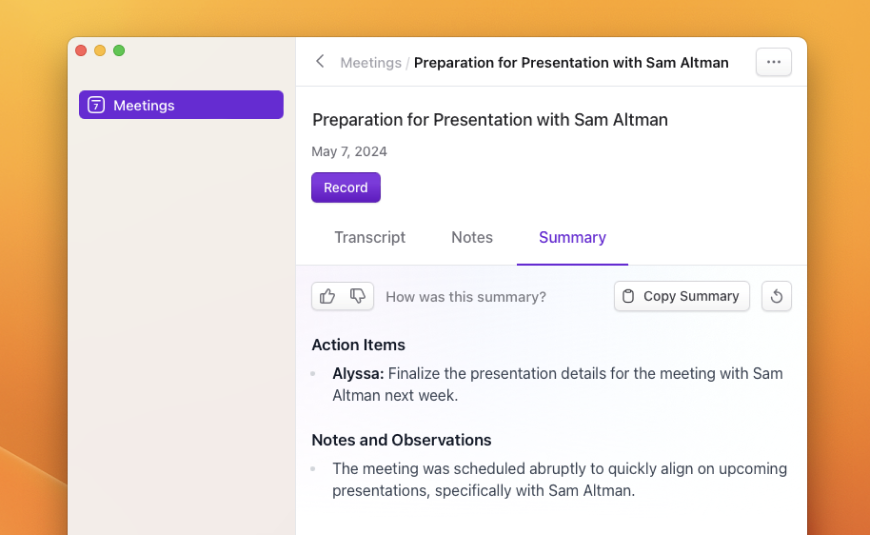Click the Copy Summary button

(681, 296)
